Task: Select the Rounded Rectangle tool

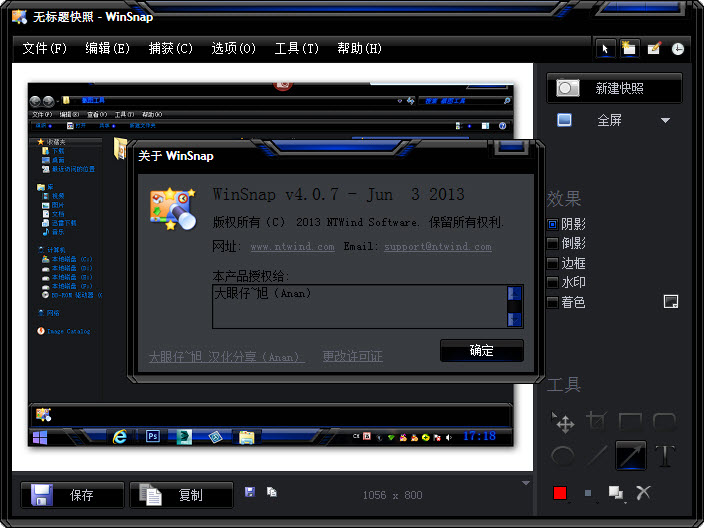Action: pos(664,422)
